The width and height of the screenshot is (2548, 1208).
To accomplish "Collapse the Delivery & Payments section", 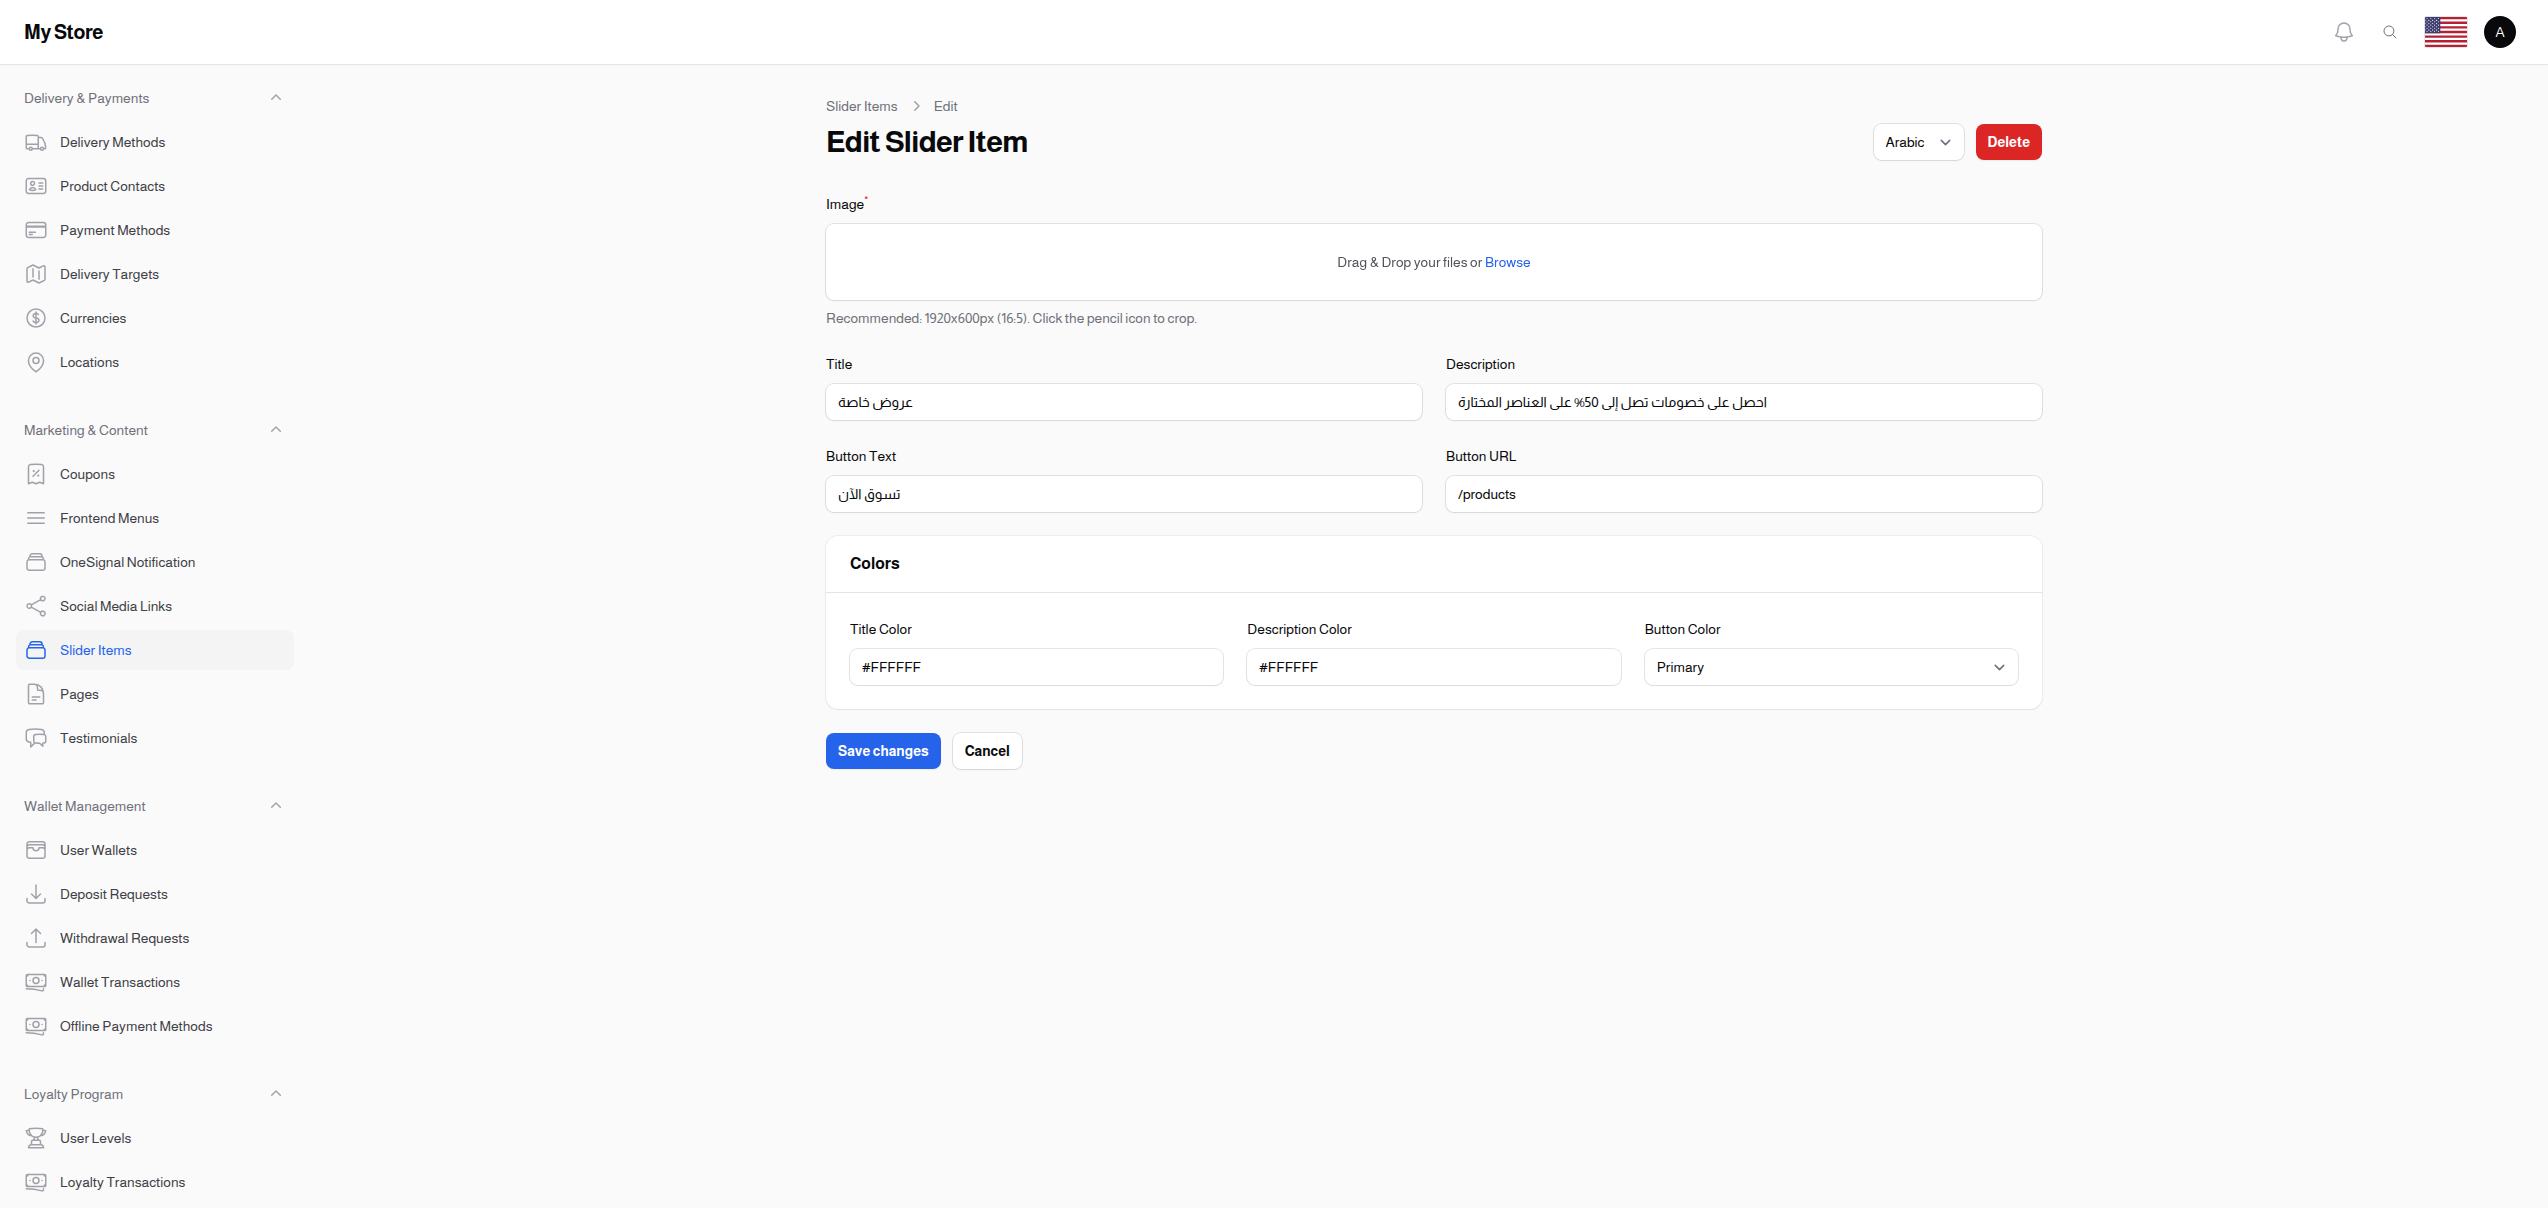I will (276, 98).
